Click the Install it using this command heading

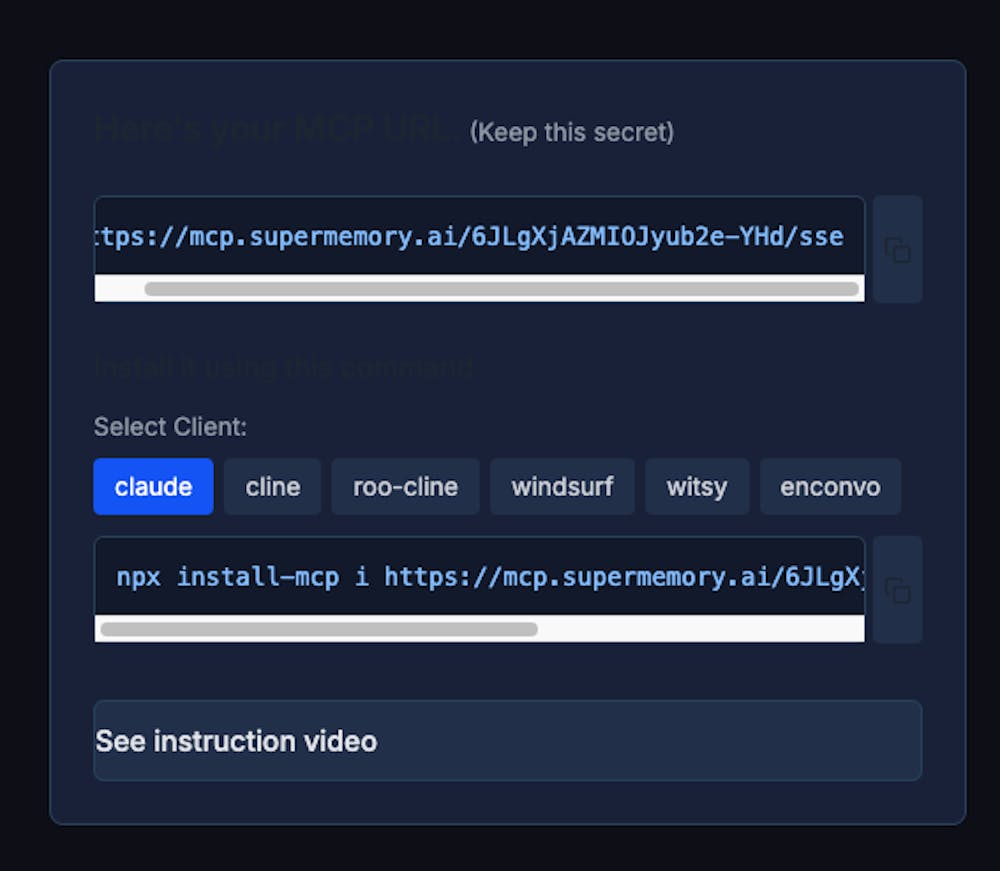[x=284, y=367]
